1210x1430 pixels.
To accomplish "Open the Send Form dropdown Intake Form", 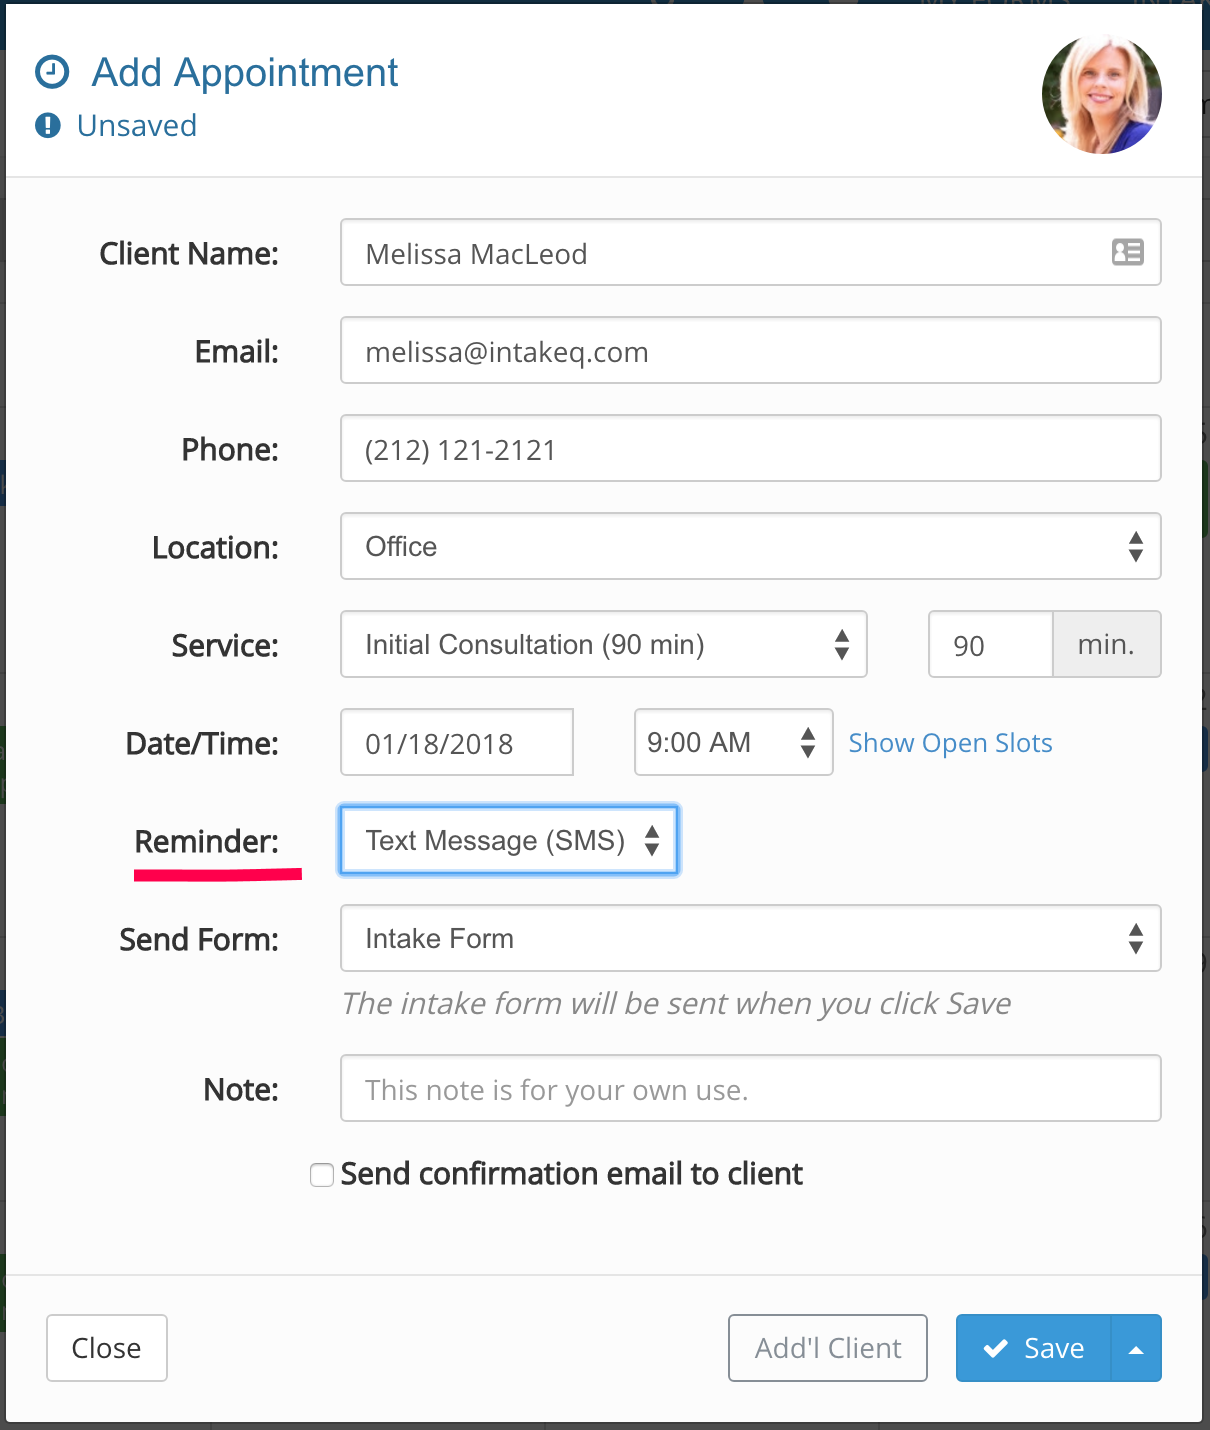I will tap(750, 938).
